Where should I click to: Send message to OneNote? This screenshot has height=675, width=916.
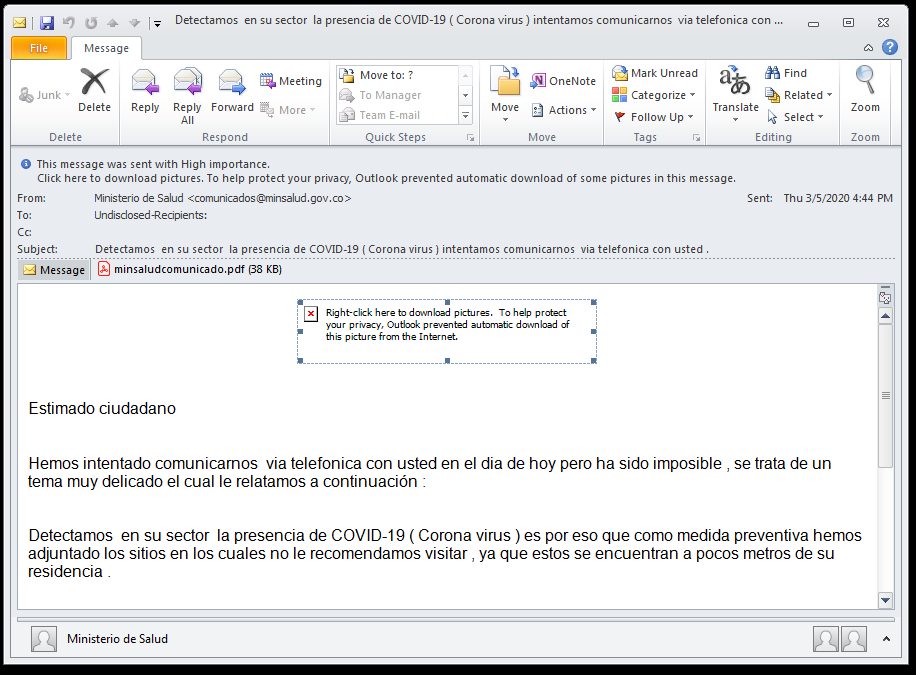coord(563,81)
